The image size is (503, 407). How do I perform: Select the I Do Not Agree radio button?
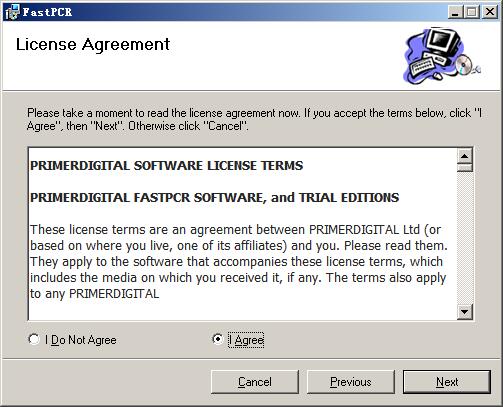(x=34, y=339)
